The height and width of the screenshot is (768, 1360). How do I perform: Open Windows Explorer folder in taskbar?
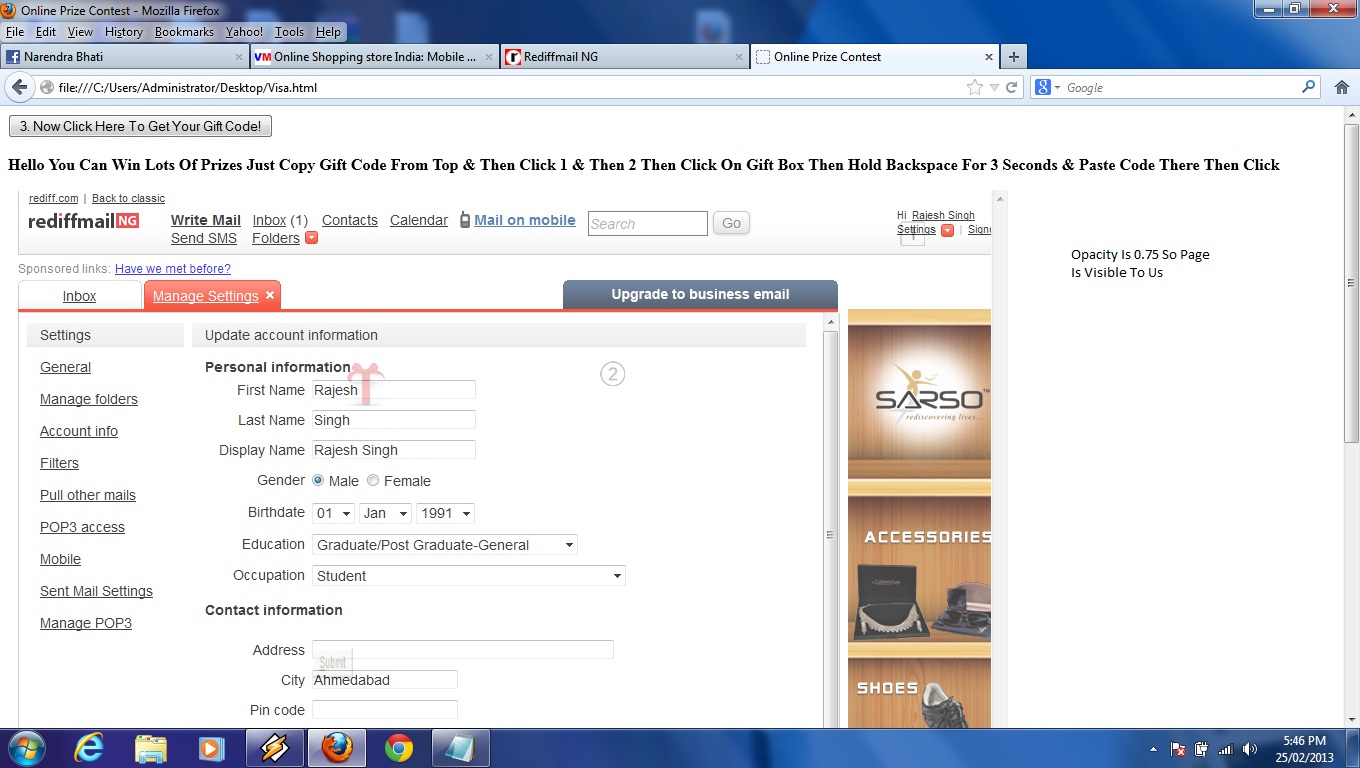(151, 748)
